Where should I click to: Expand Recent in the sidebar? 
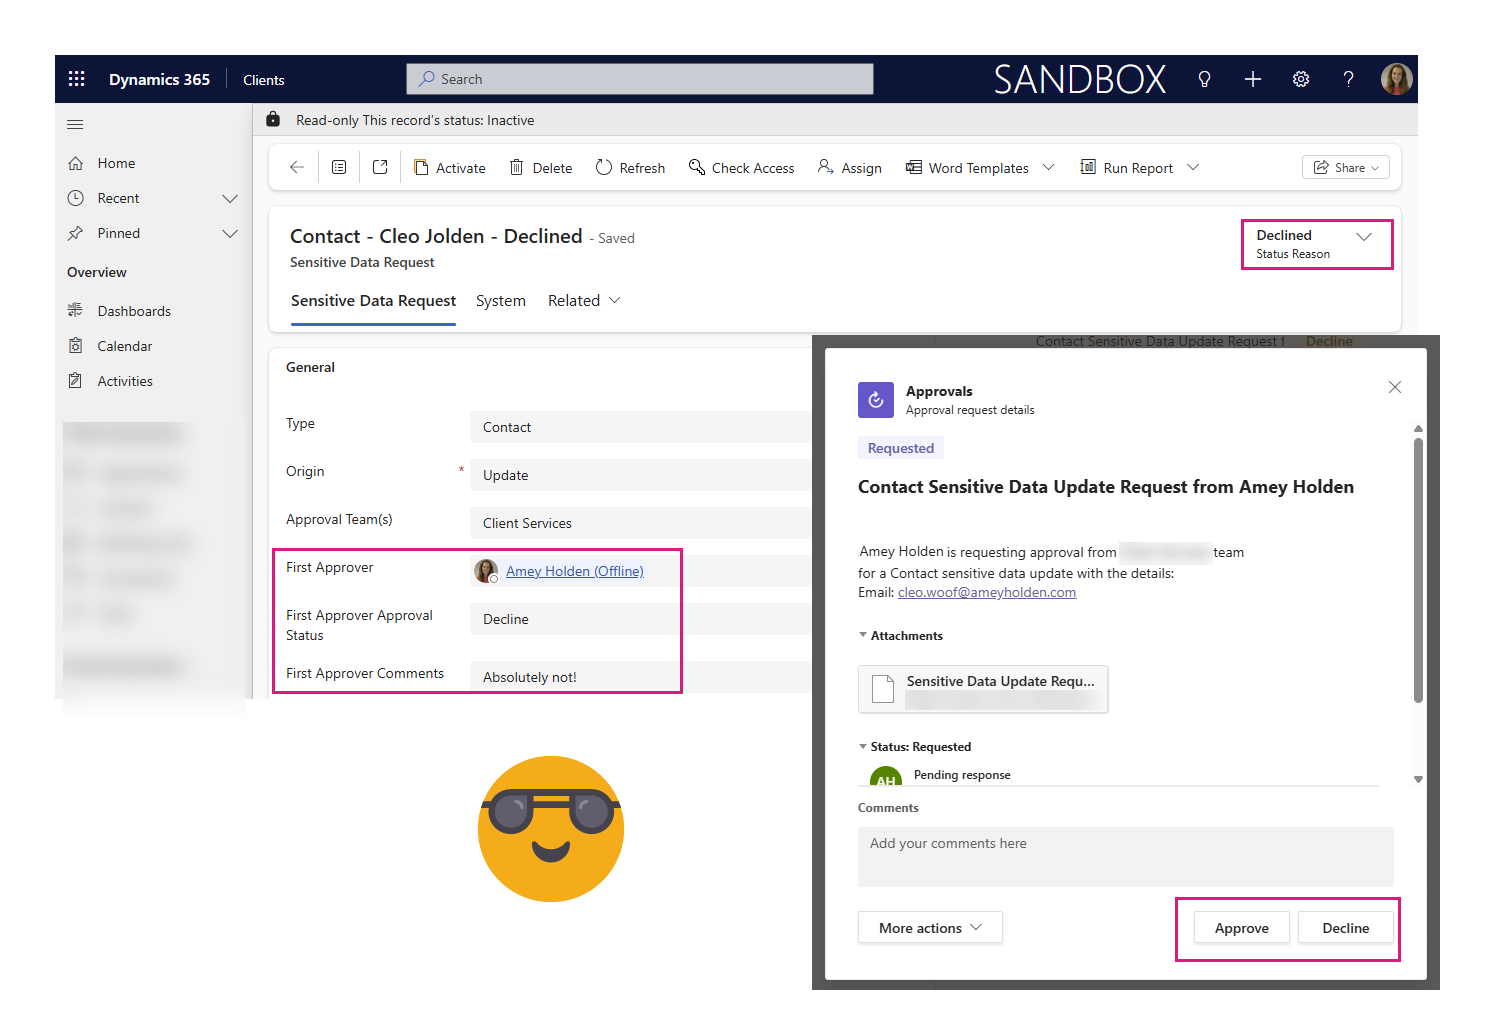click(x=230, y=198)
